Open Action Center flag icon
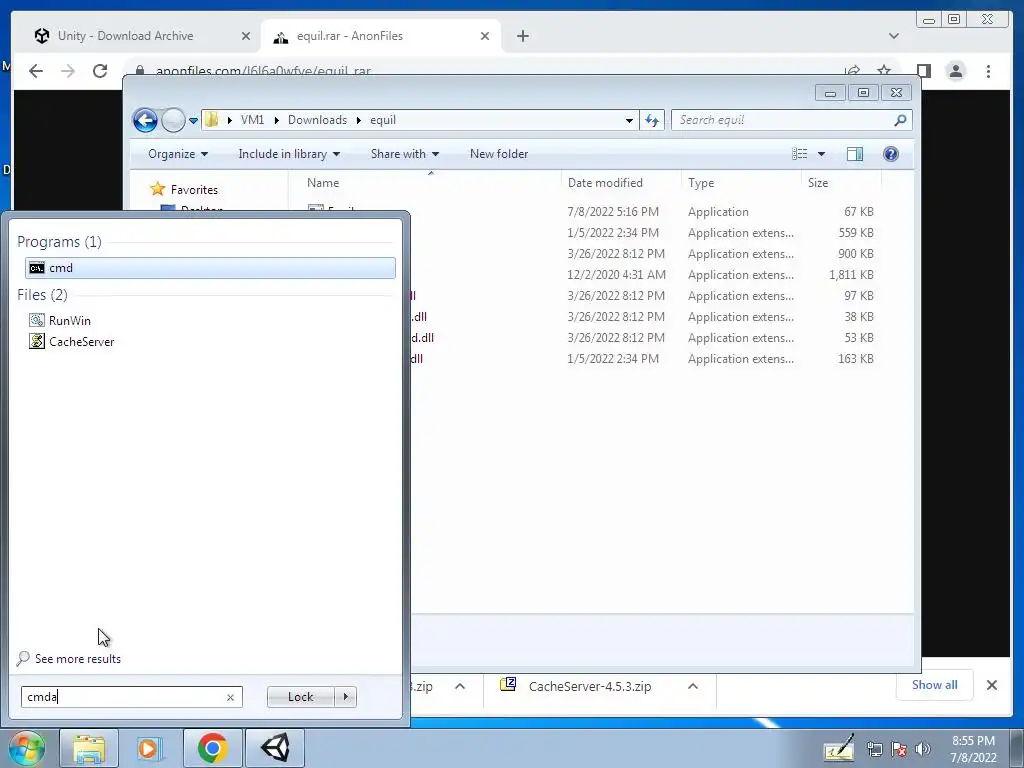The image size is (1024, 768). [899, 750]
